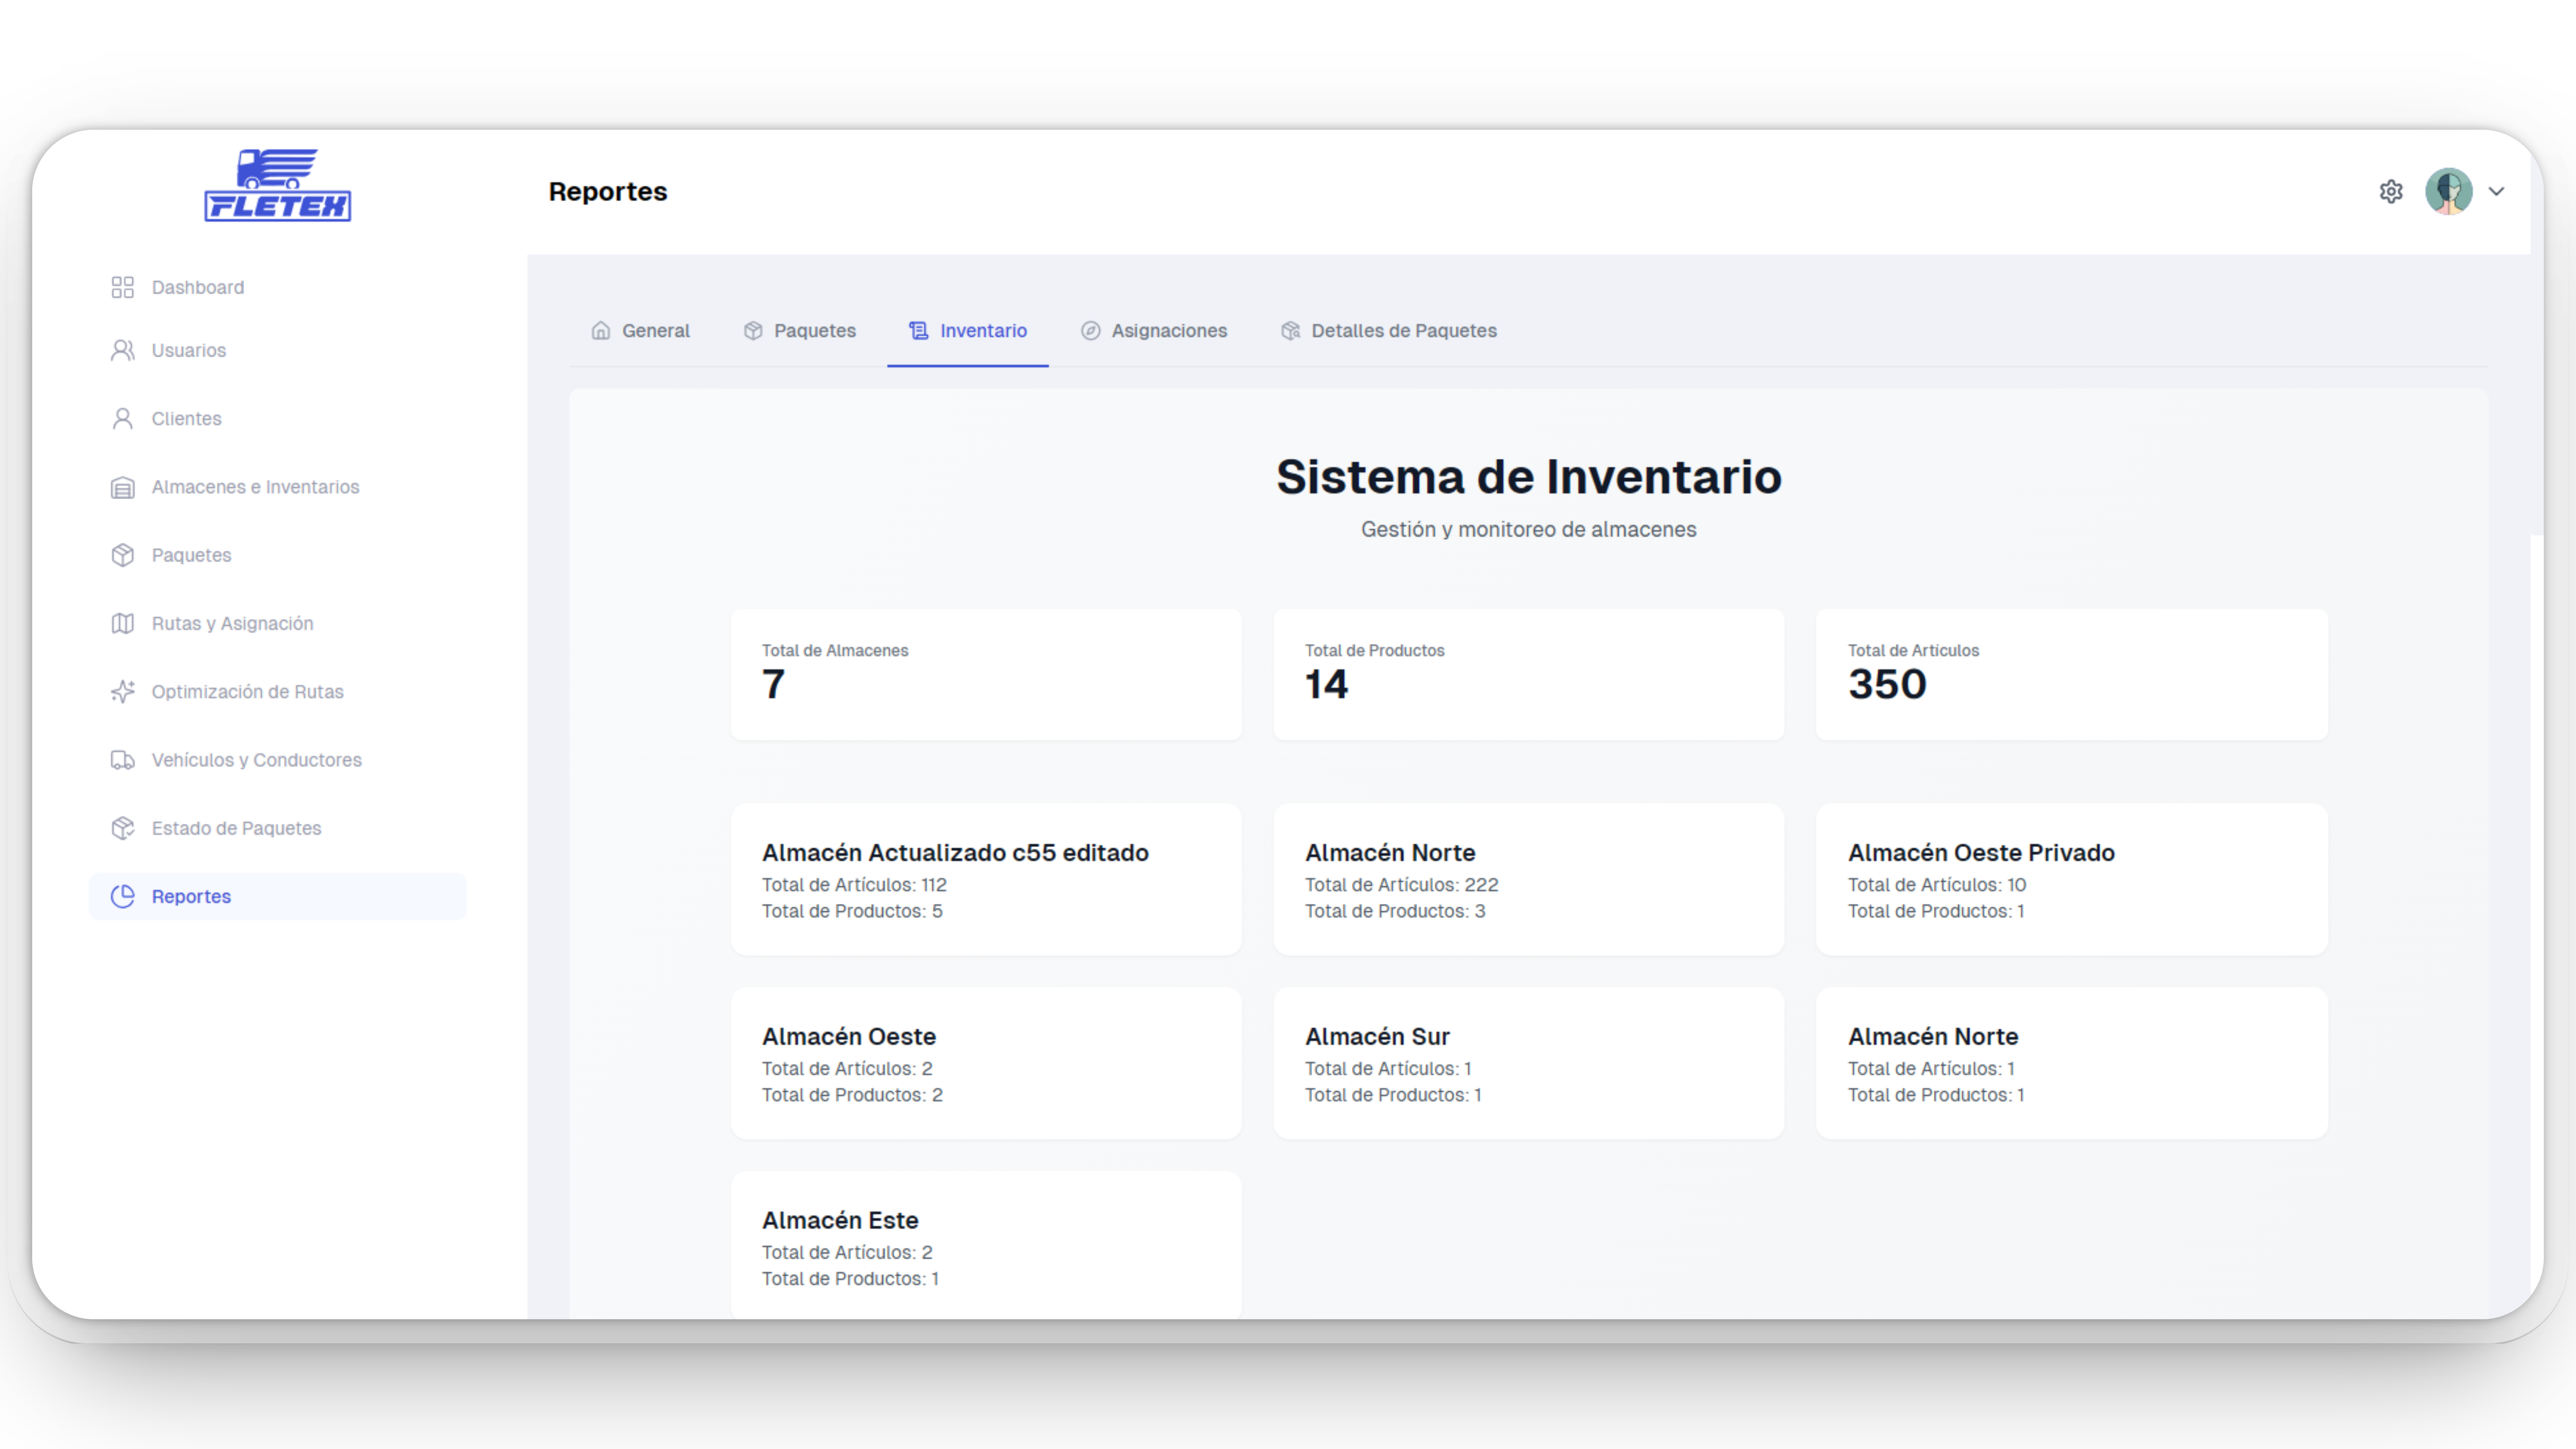Click the Estado de Paquetes box icon
The height and width of the screenshot is (1449, 2576).
pos(122,828)
